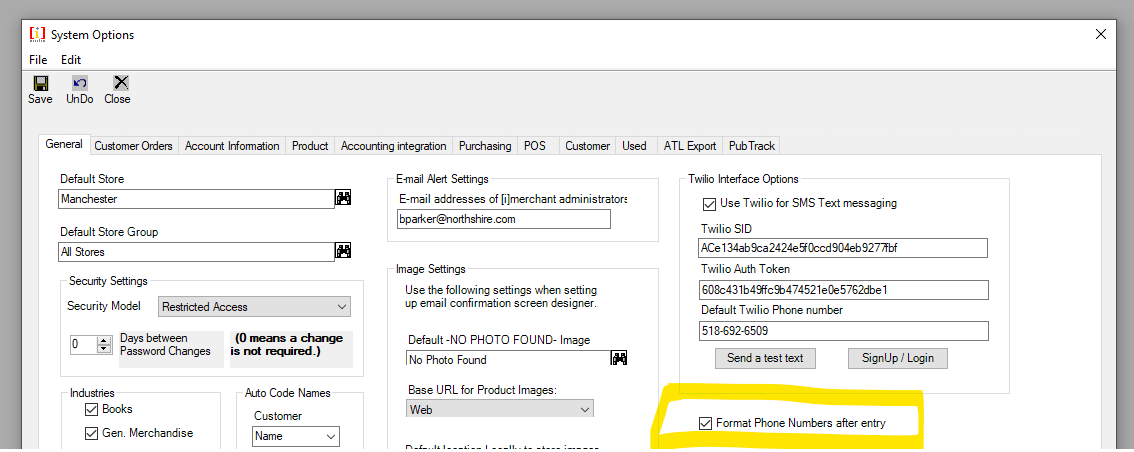The height and width of the screenshot is (452, 1134).
Task: Click the password change days number field
Action: (83, 344)
